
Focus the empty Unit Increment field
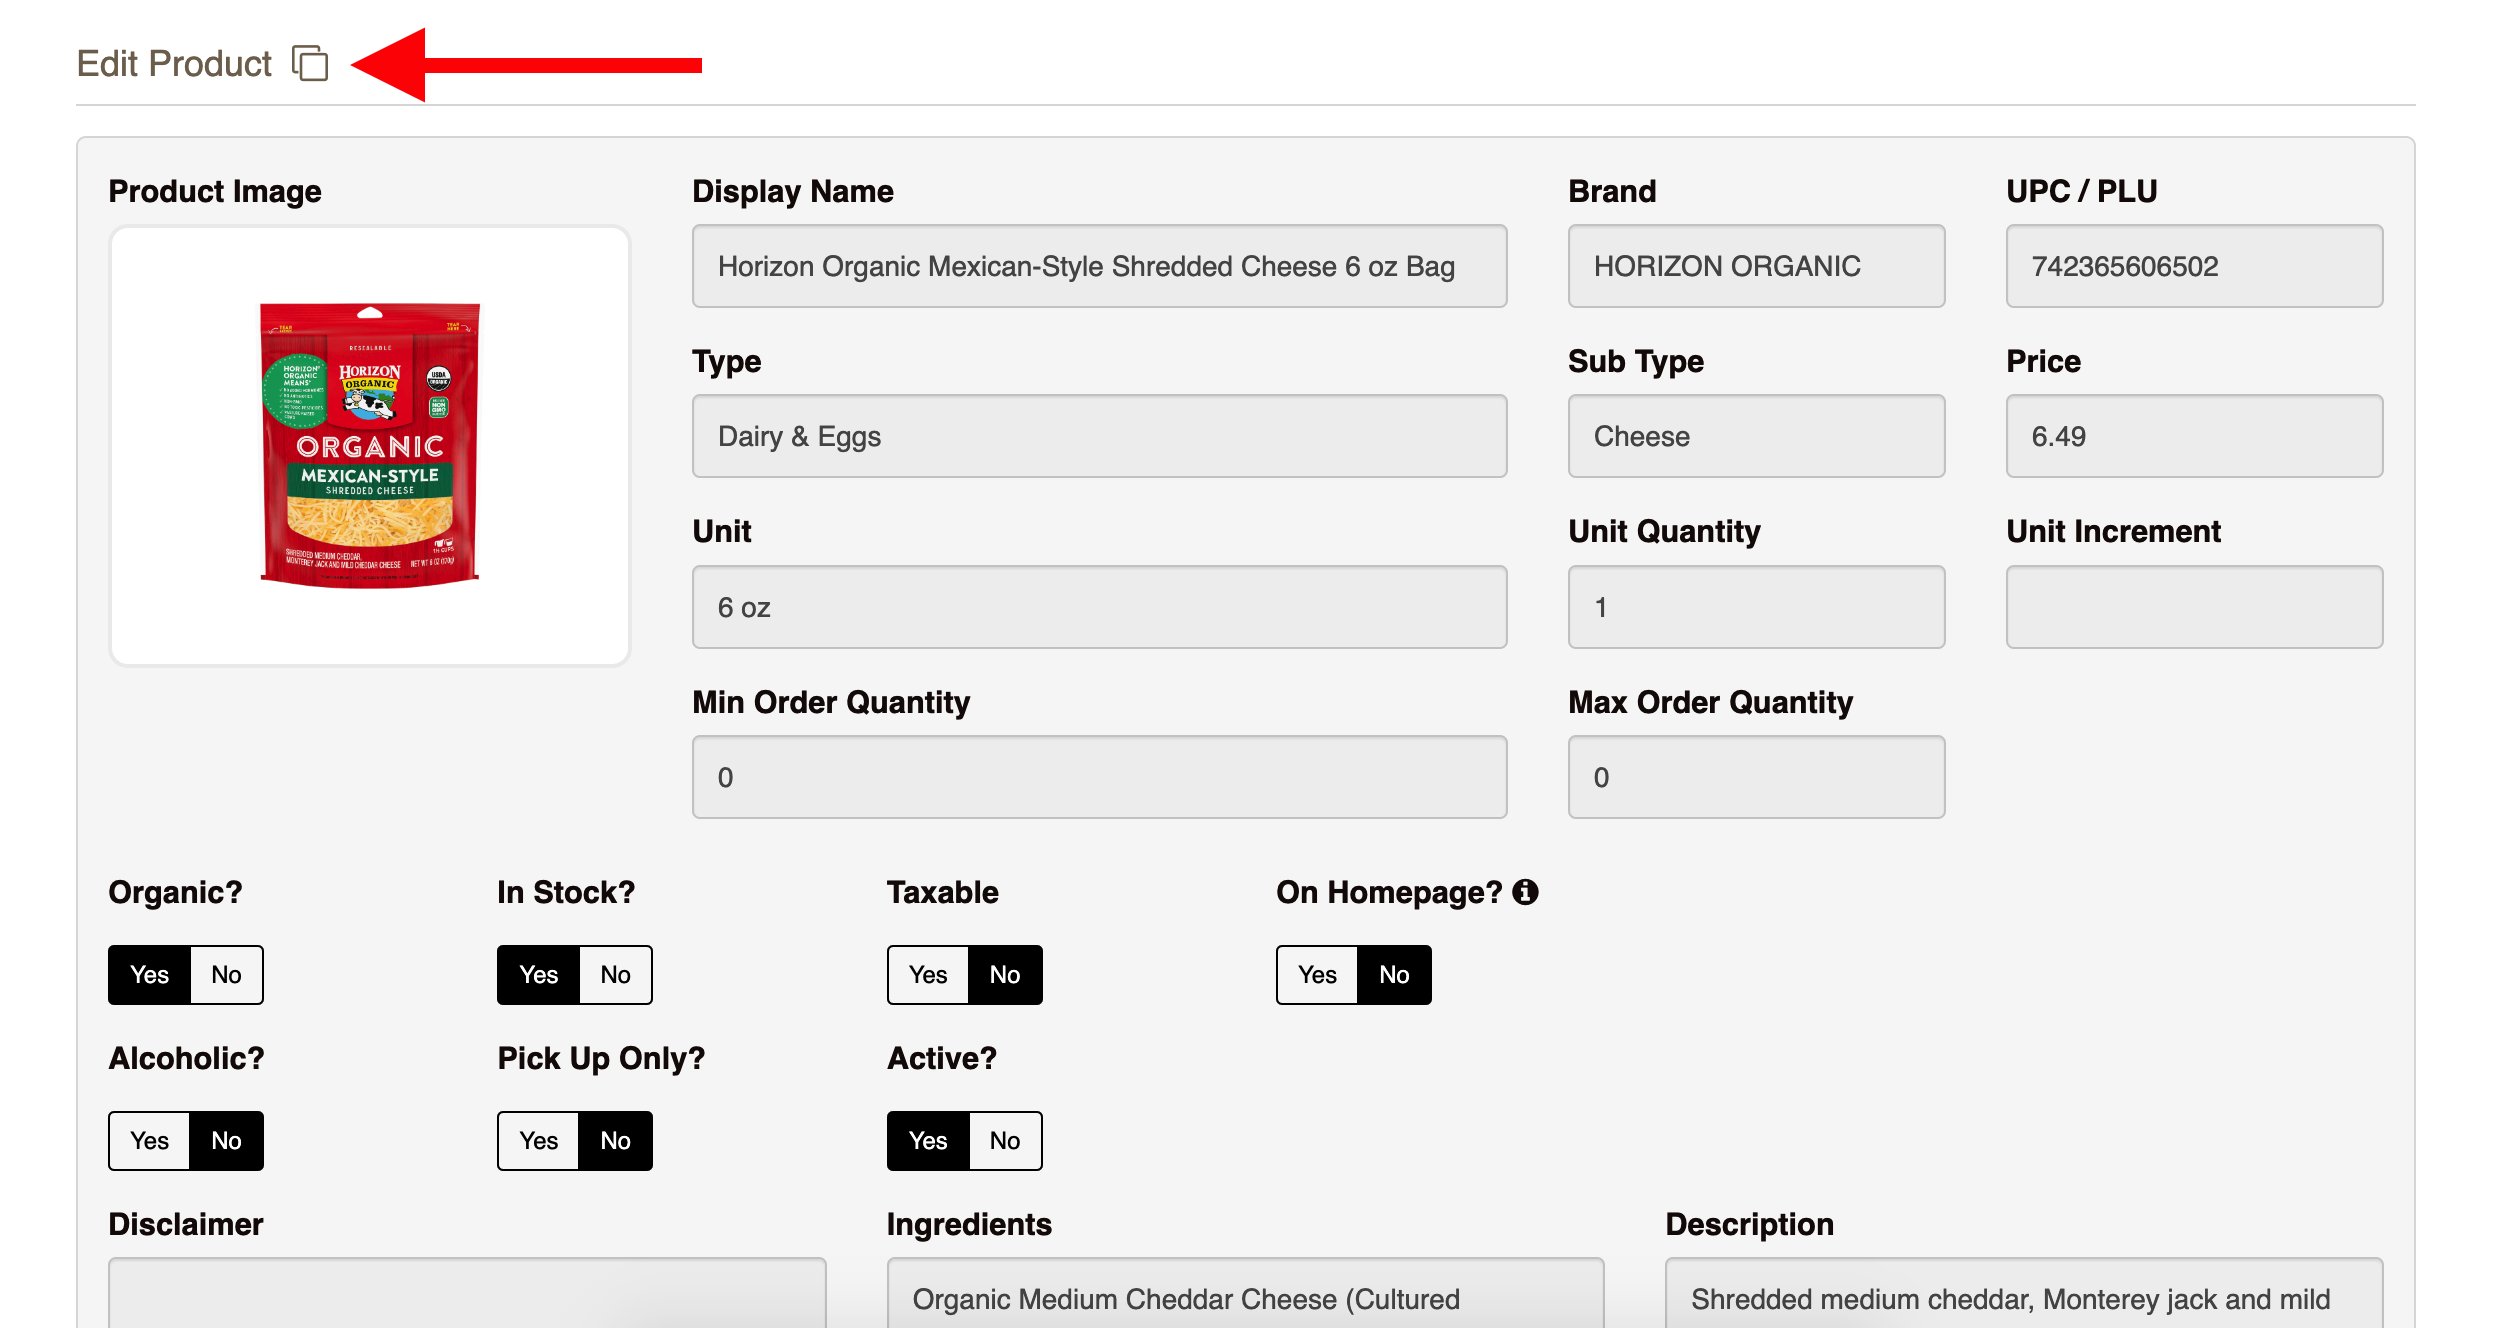click(2194, 607)
